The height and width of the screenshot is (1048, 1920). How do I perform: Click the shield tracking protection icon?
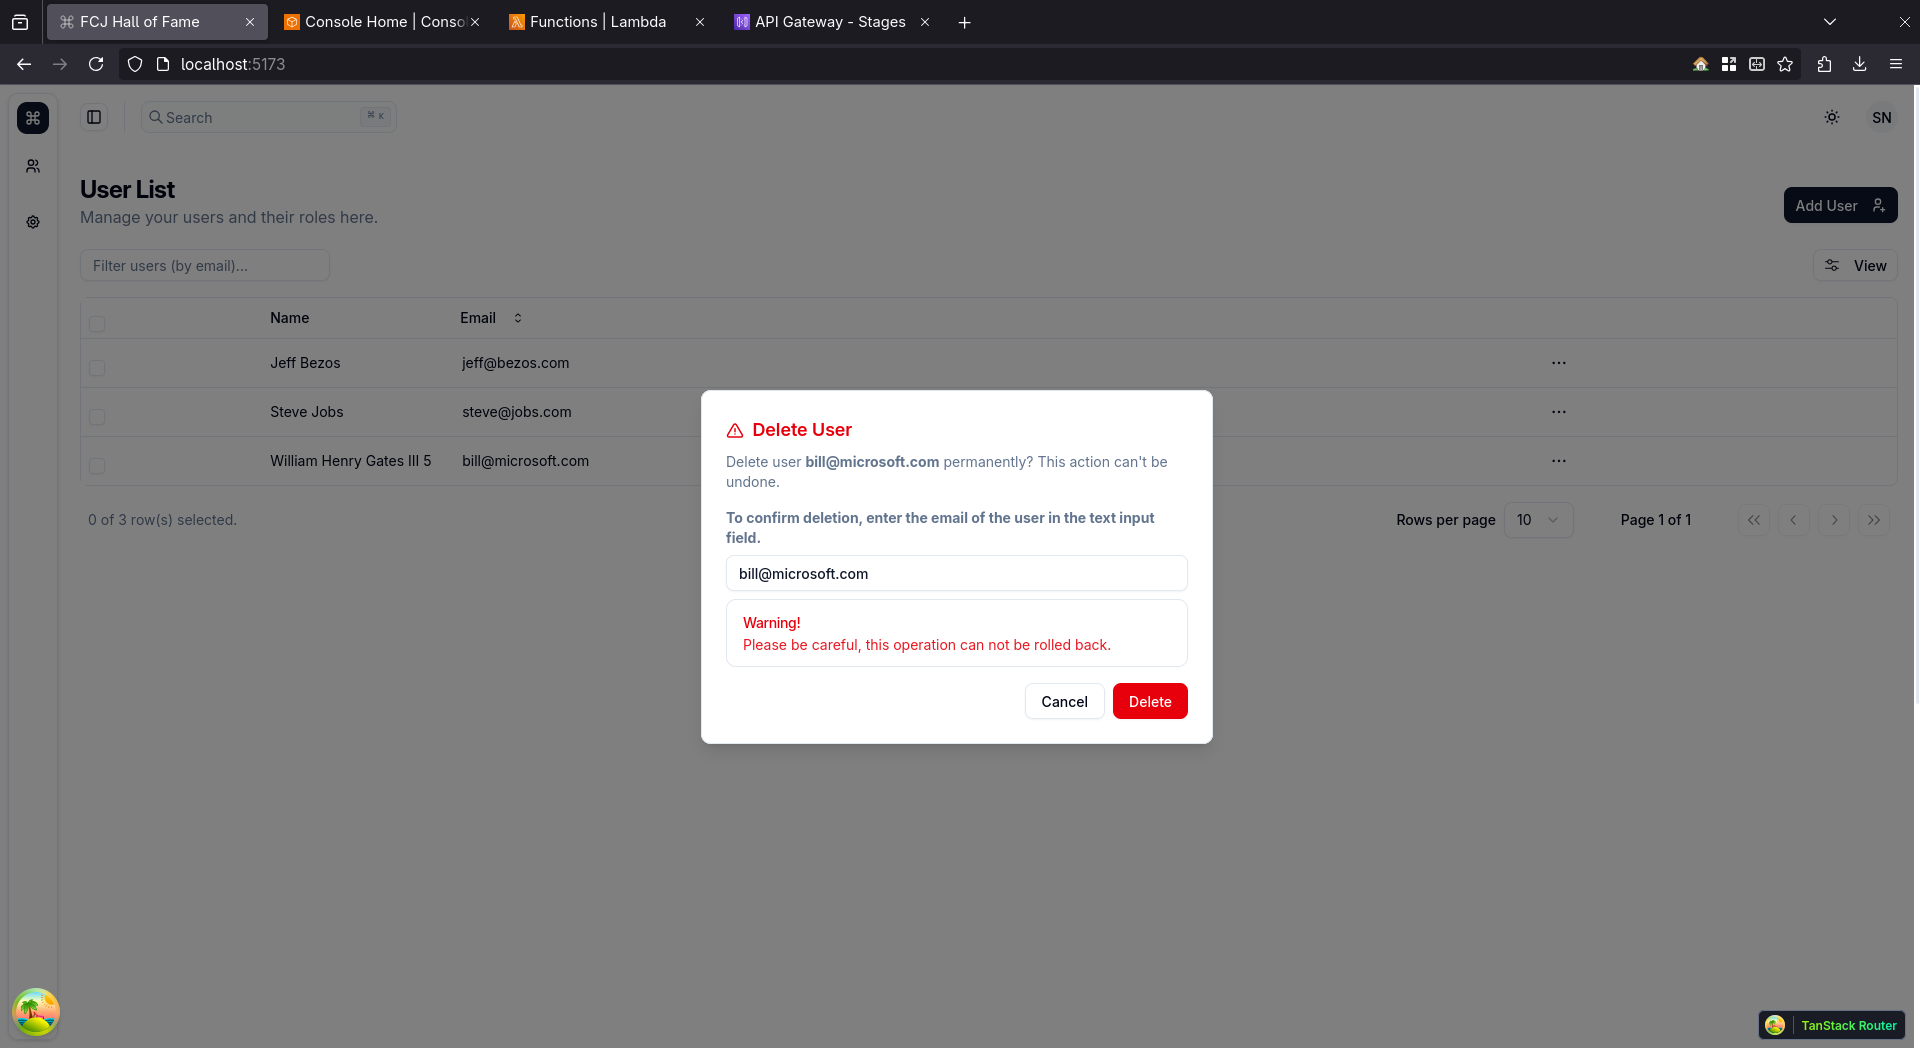click(x=135, y=64)
